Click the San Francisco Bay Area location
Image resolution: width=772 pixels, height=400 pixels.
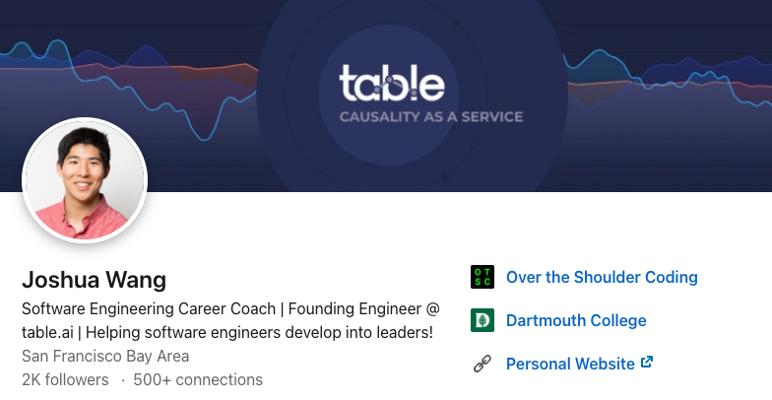pos(105,356)
